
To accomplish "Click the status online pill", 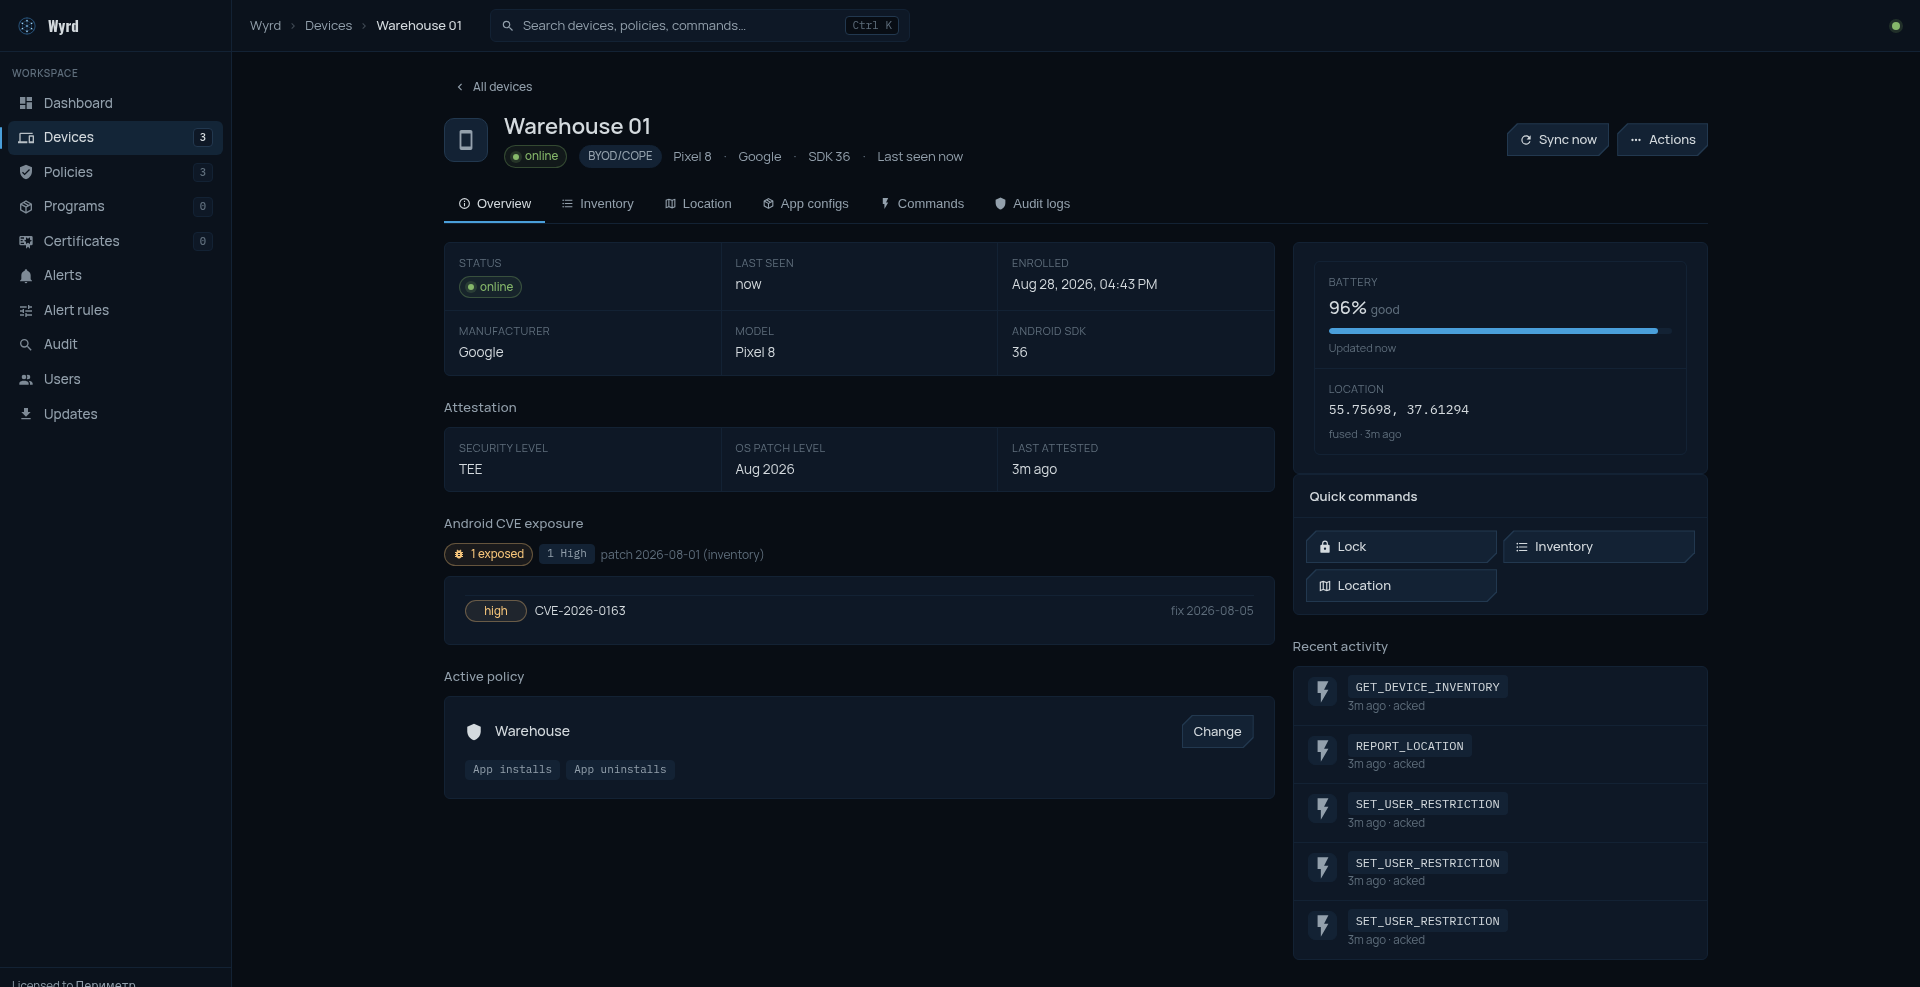I will point(490,287).
